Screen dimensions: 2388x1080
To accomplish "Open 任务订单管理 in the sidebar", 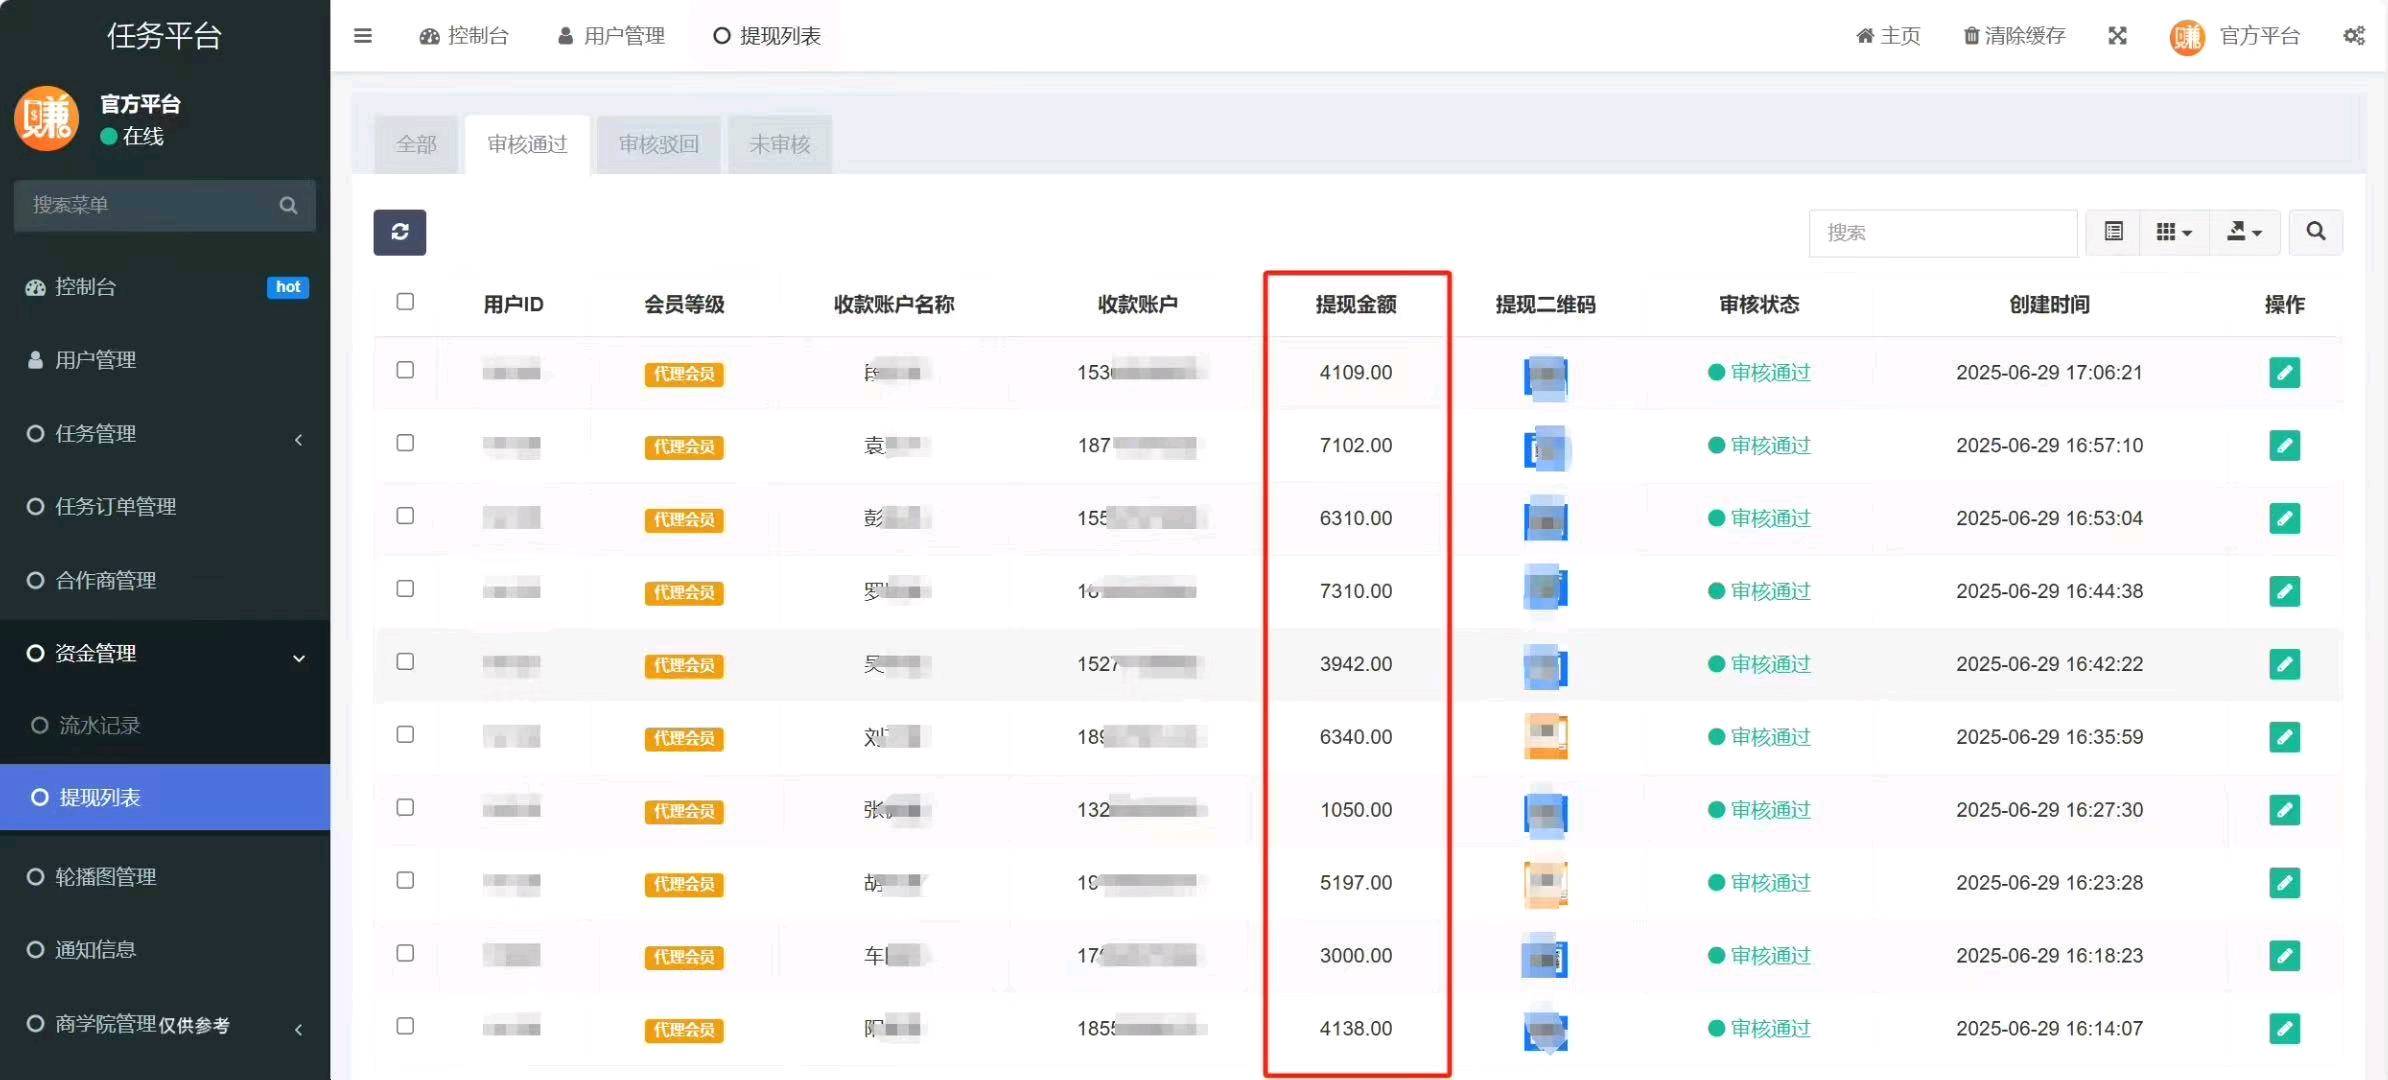I will (x=165, y=507).
